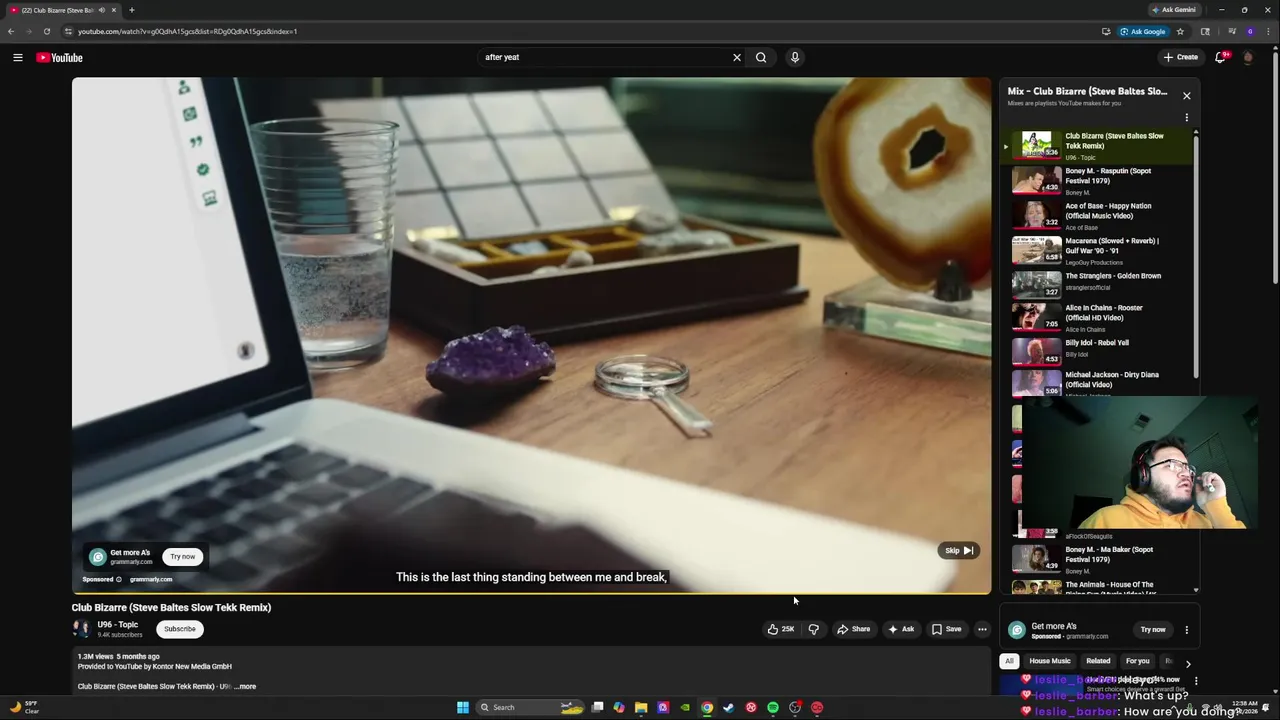Click the YouTube search input field
Viewport: 1280px width, 720px height.
[x=605, y=57]
